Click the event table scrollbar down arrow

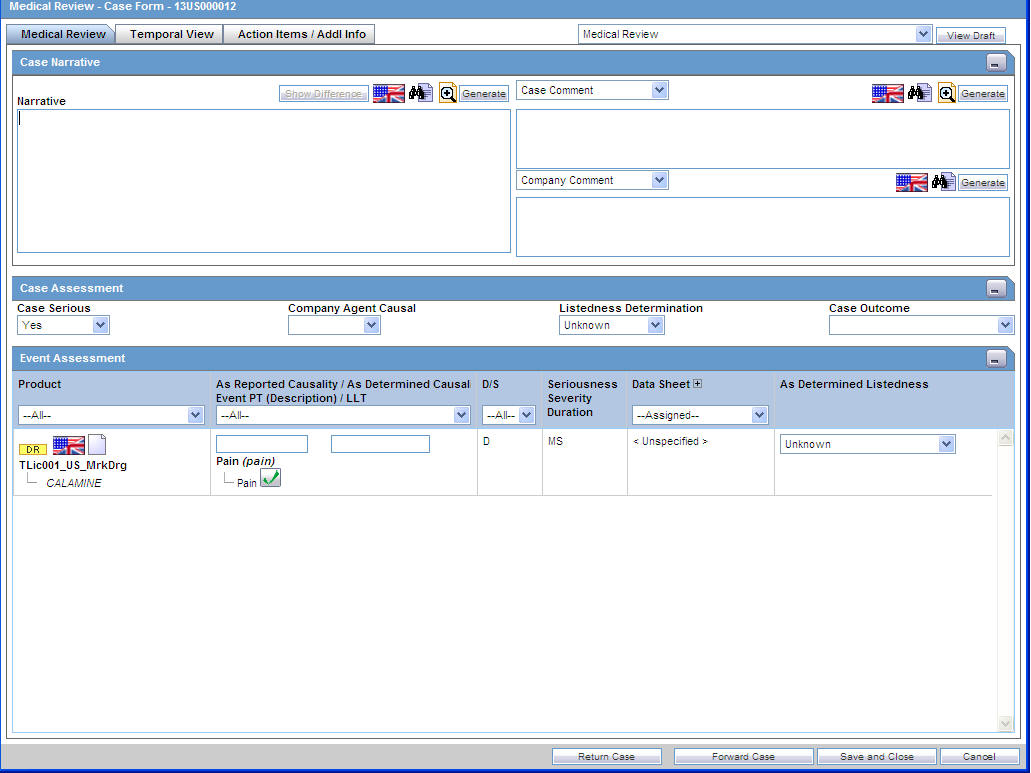[x=1005, y=723]
